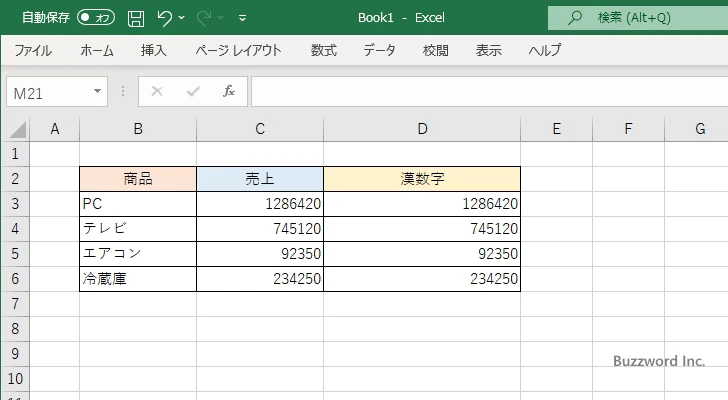This screenshot has height=400, width=728.
Task: Select cell C6 with 234250
Action: [260, 279]
